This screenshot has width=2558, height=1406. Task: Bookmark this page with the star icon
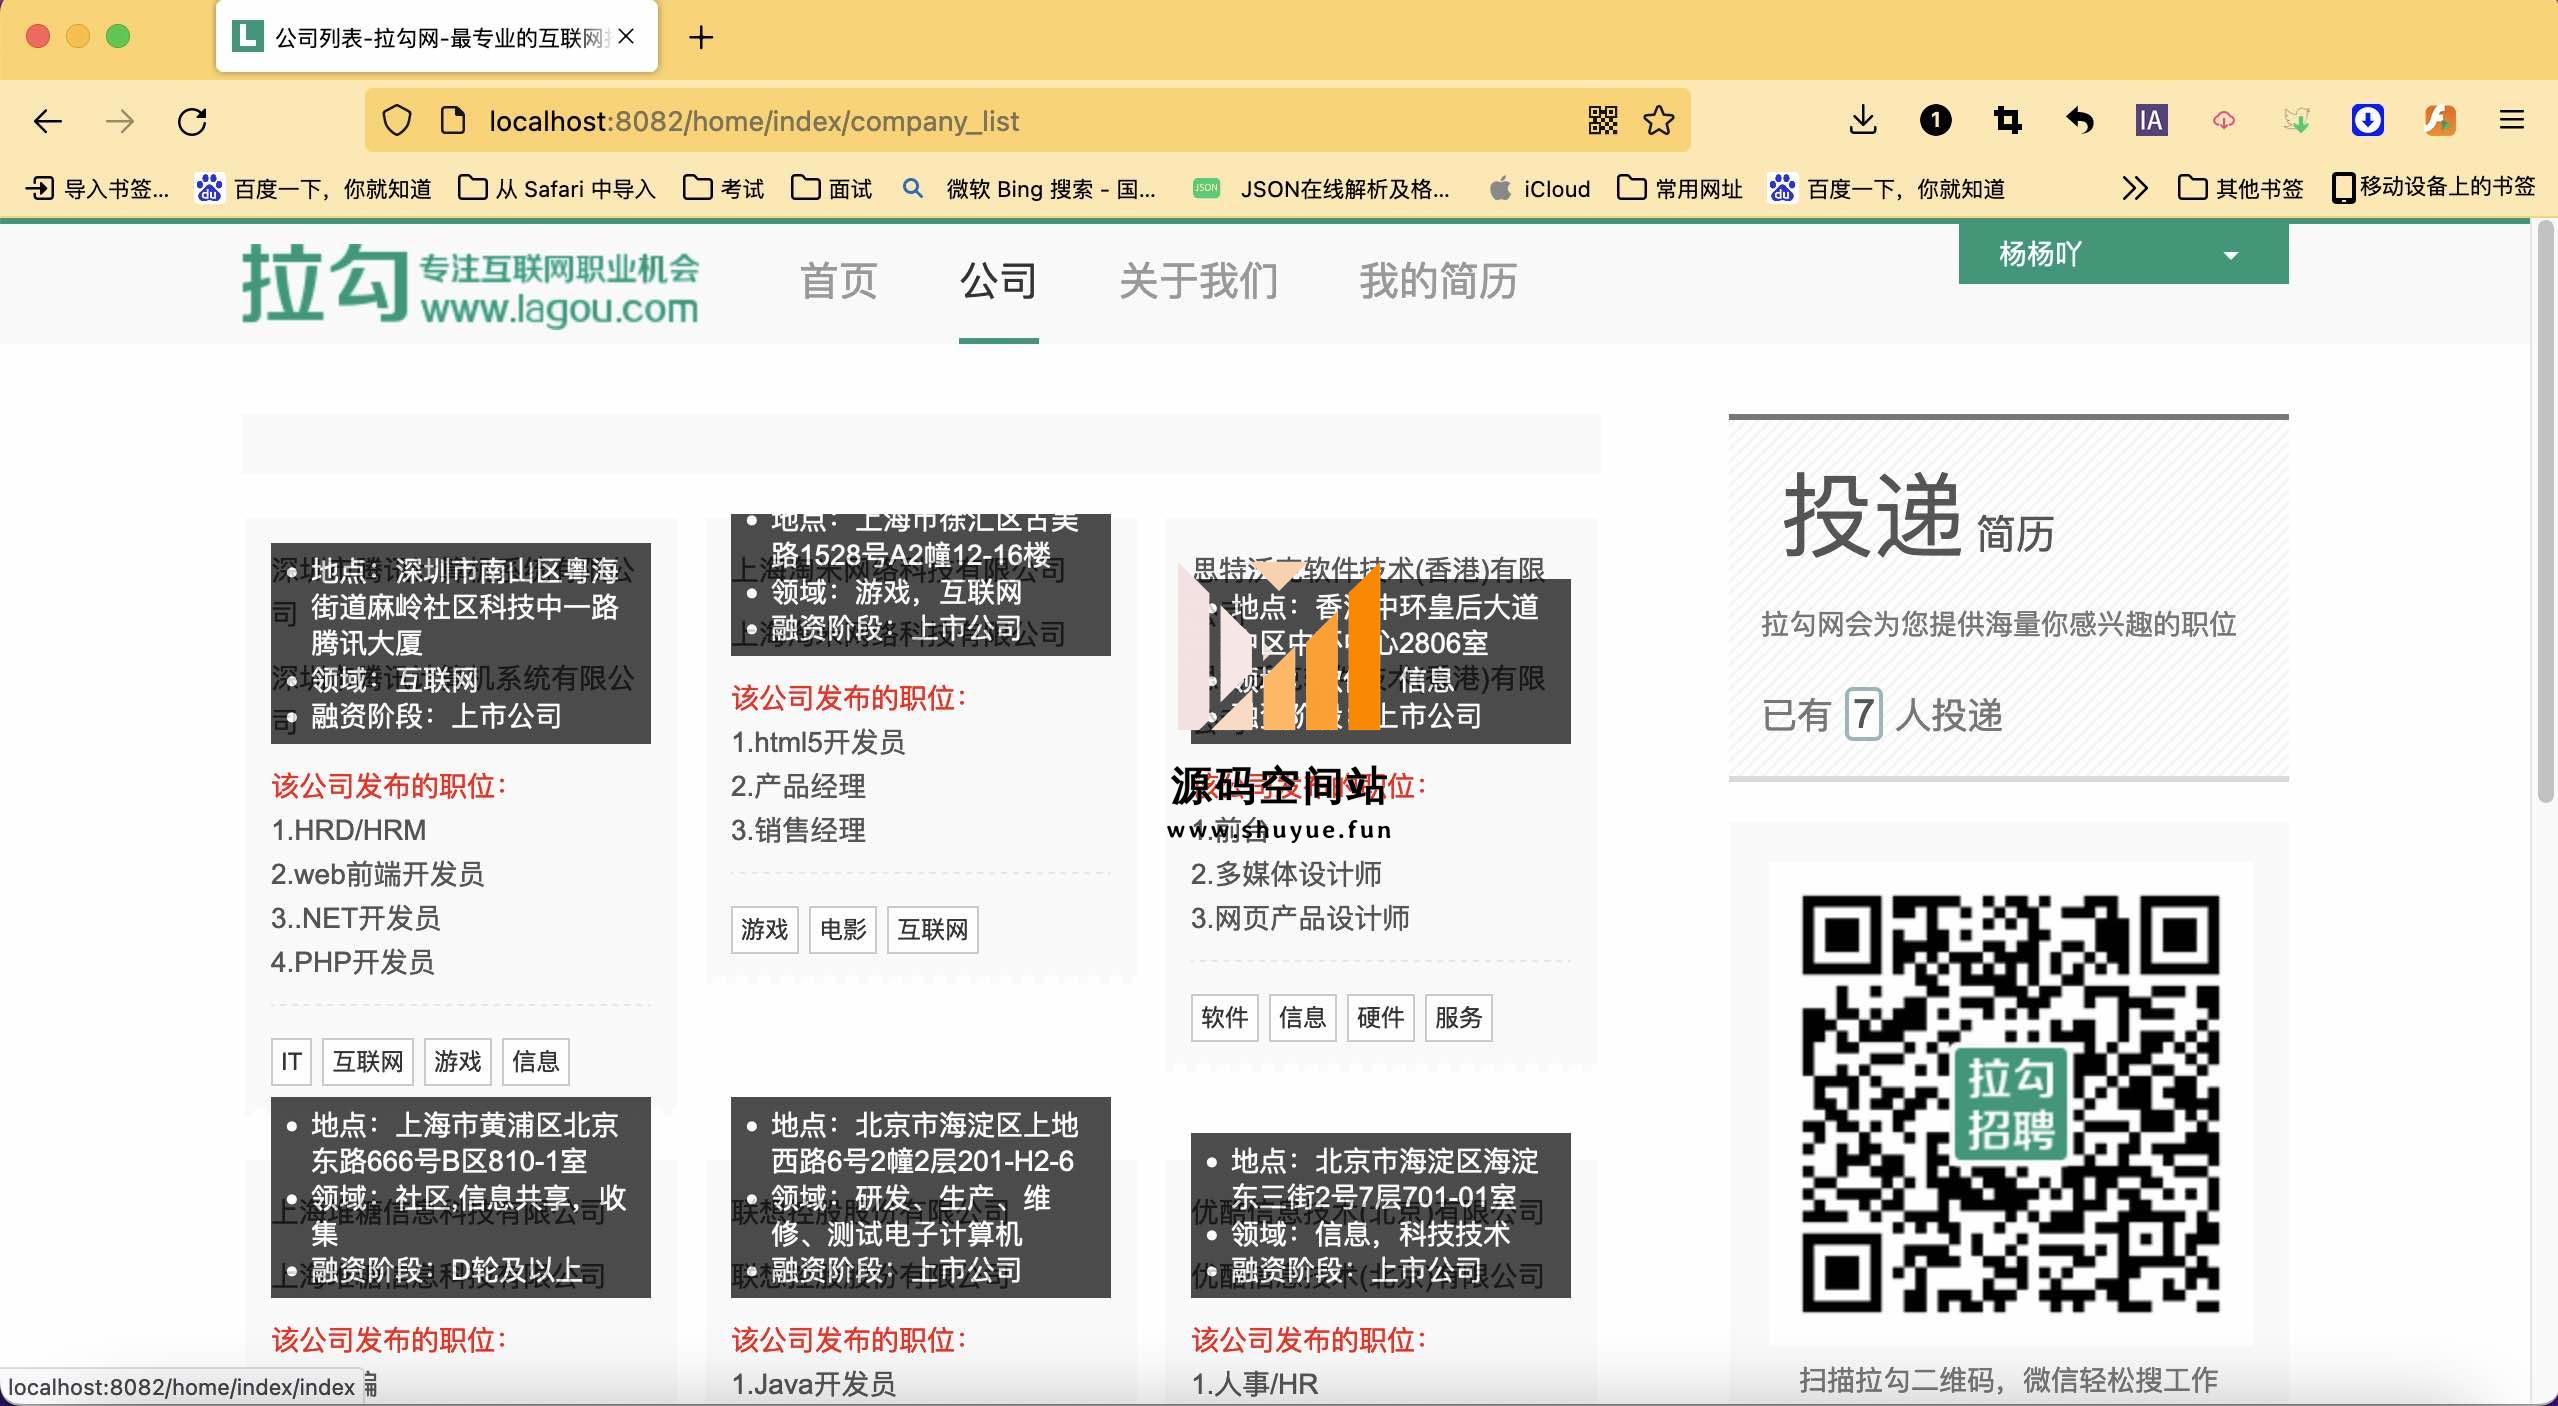[1659, 121]
